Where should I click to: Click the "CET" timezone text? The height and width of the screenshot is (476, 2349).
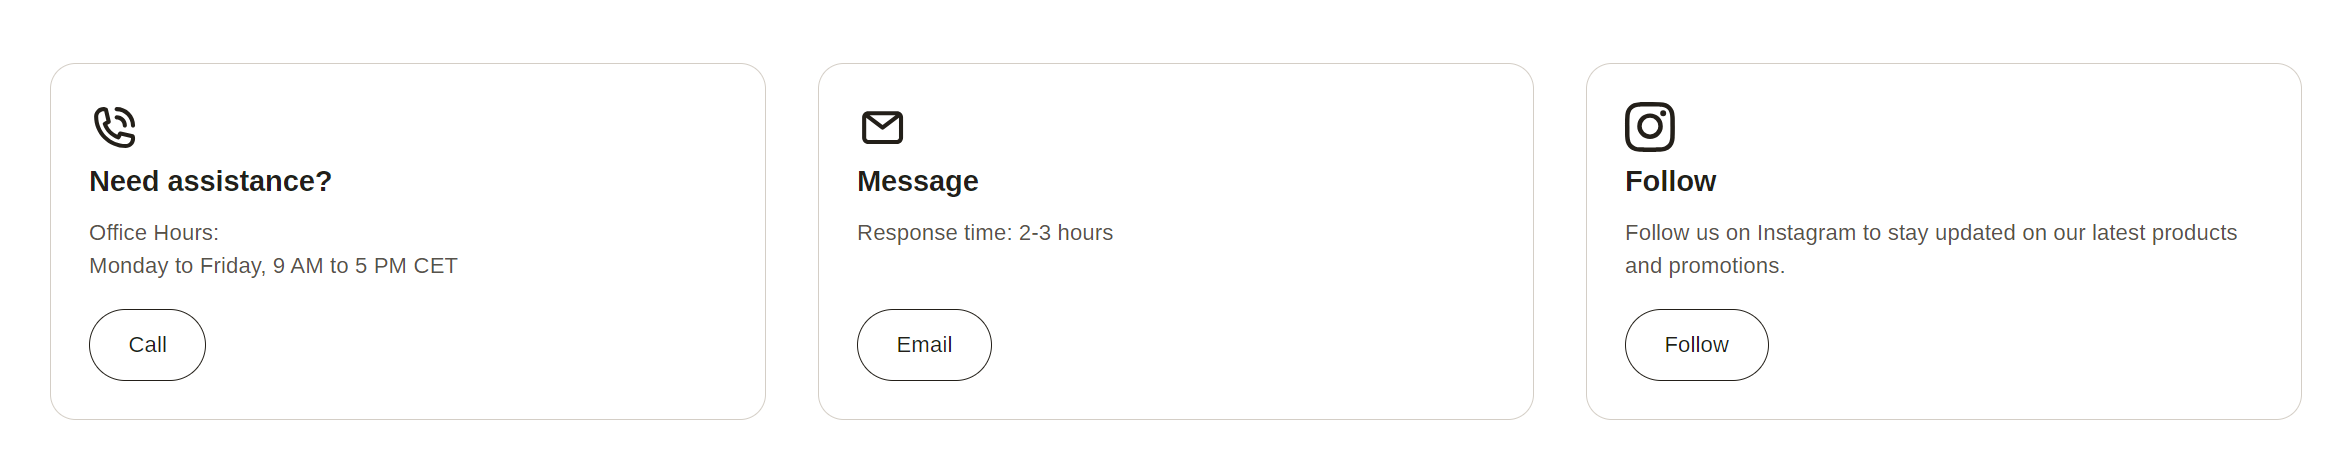(435, 266)
